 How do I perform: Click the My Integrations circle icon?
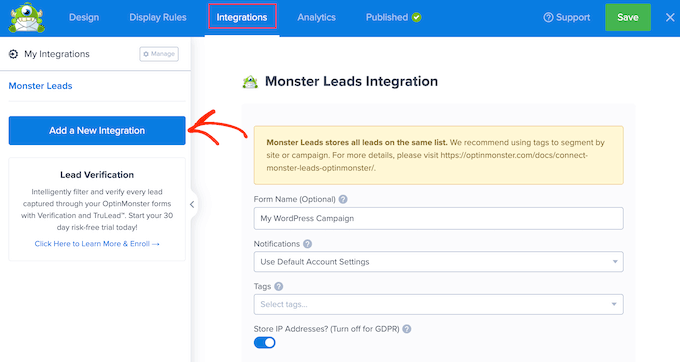pos(13,54)
